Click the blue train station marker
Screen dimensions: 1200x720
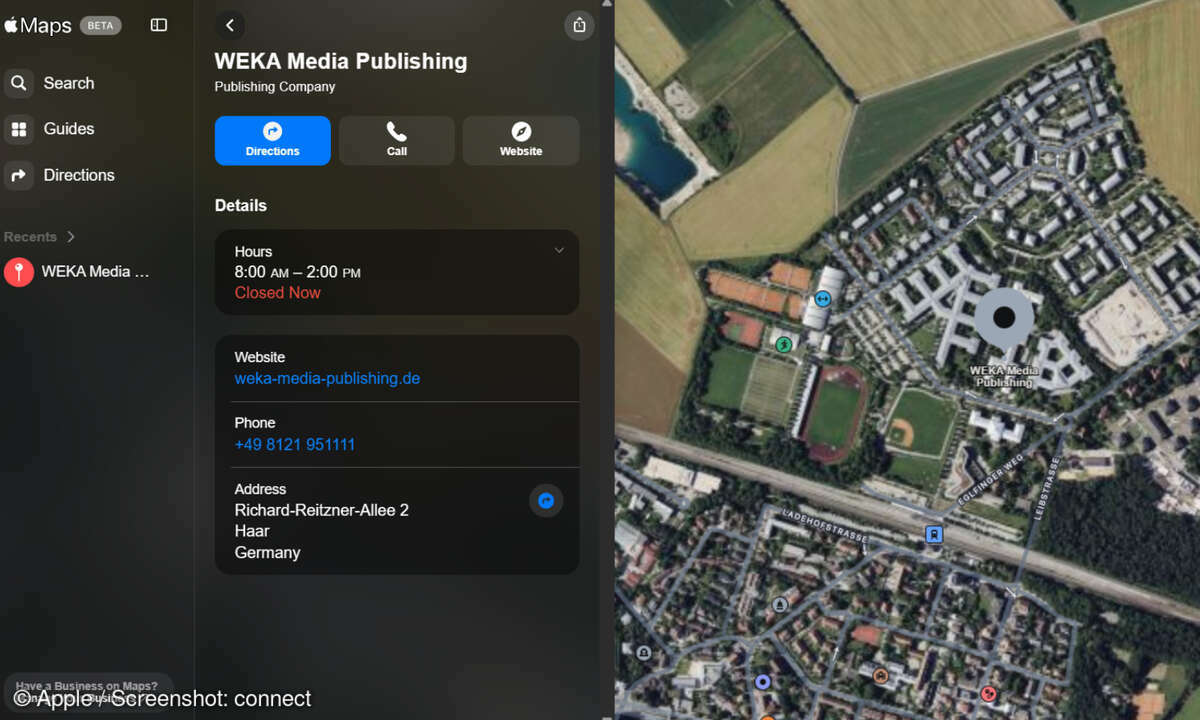tap(934, 534)
